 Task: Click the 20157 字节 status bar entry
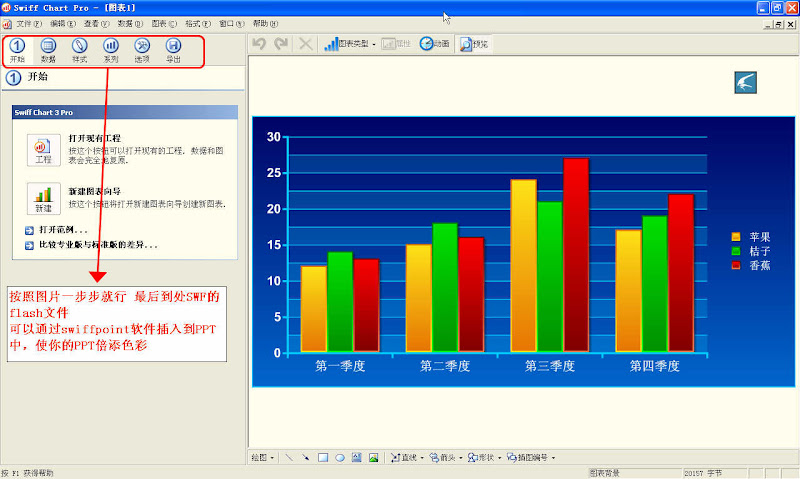pyautogui.click(x=703, y=473)
